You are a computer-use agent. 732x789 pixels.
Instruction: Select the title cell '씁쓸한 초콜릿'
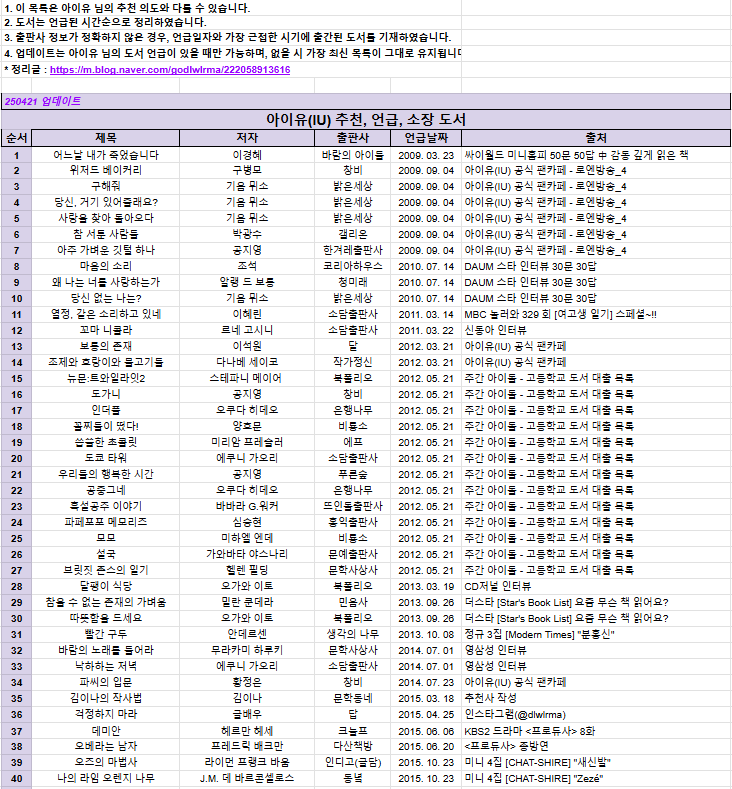(106, 443)
